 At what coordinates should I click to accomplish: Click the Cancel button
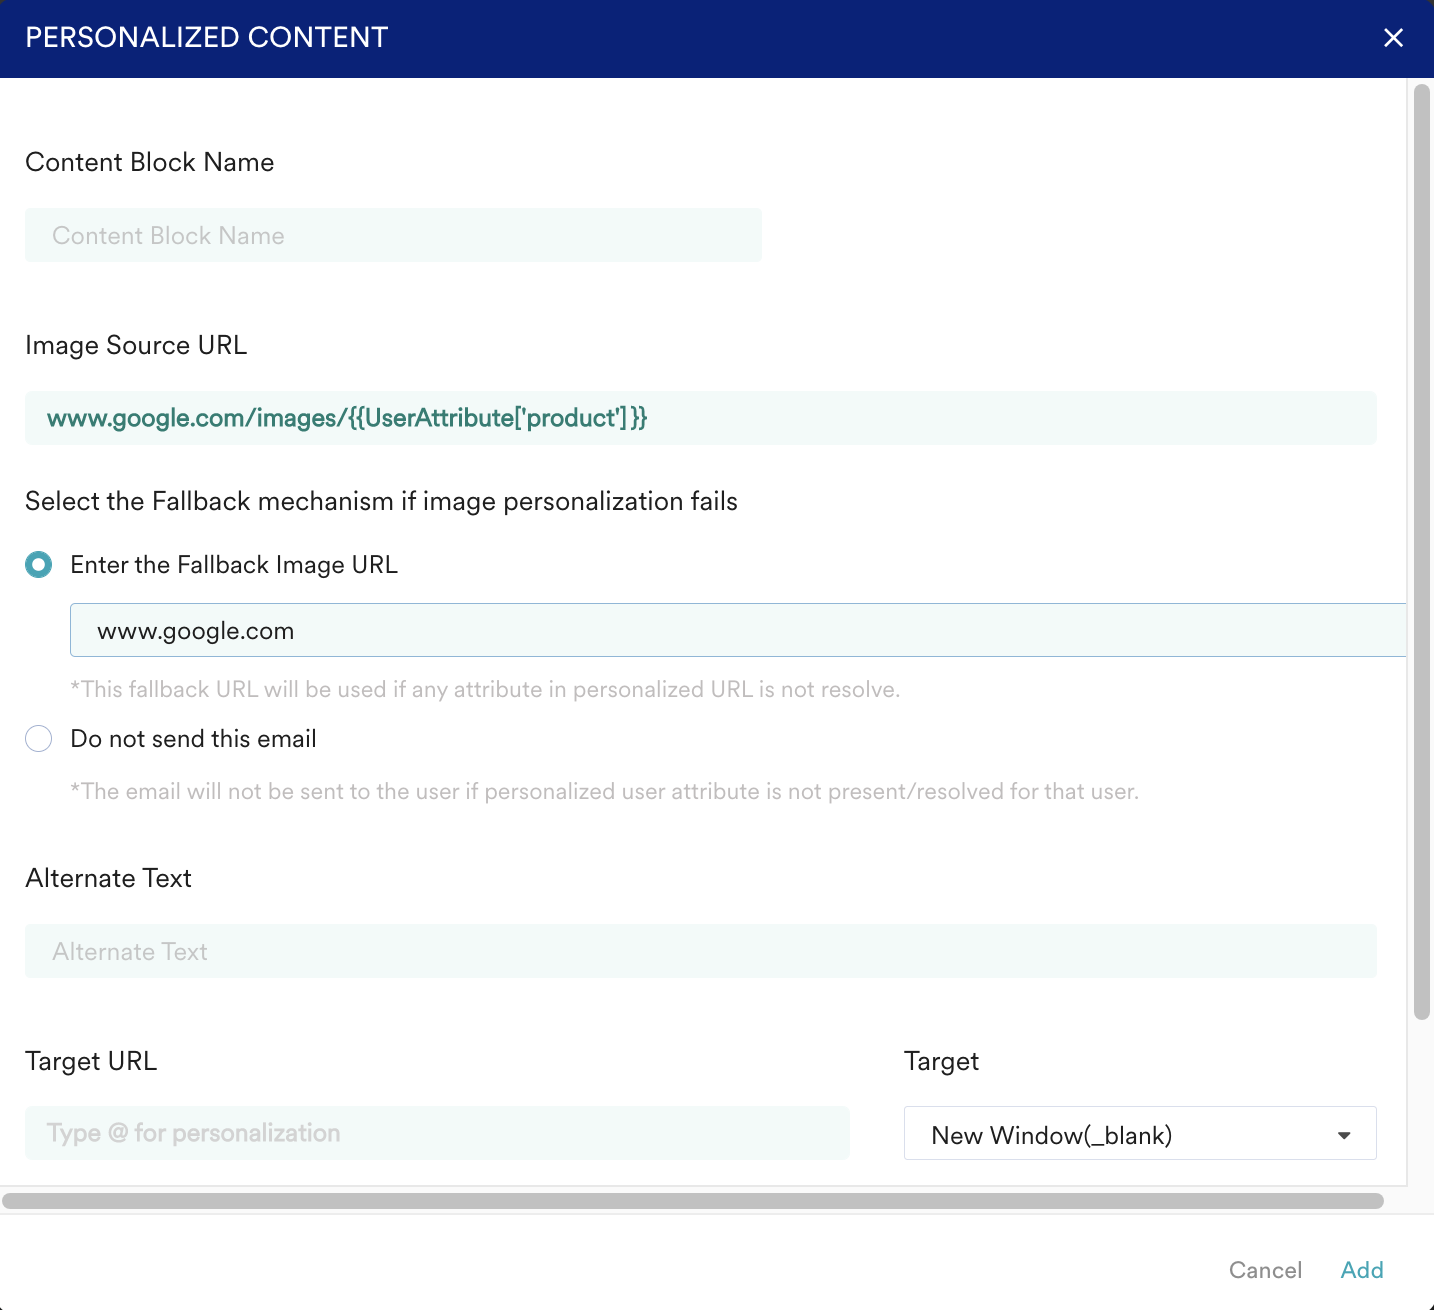tap(1265, 1270)
